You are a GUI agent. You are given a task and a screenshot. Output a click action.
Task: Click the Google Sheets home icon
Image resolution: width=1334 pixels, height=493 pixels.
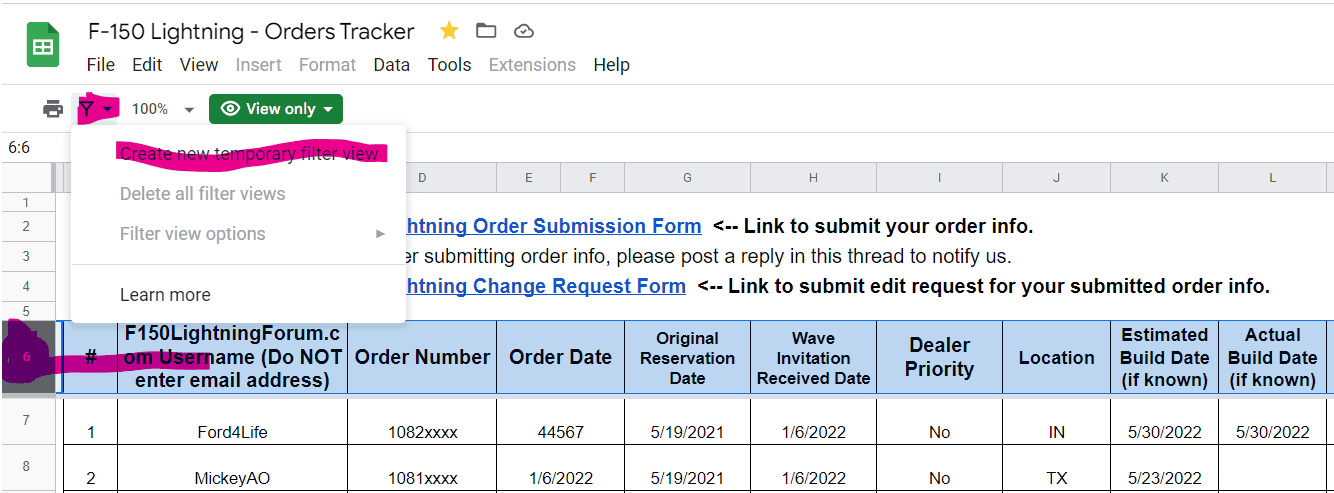tap(44, 47)
